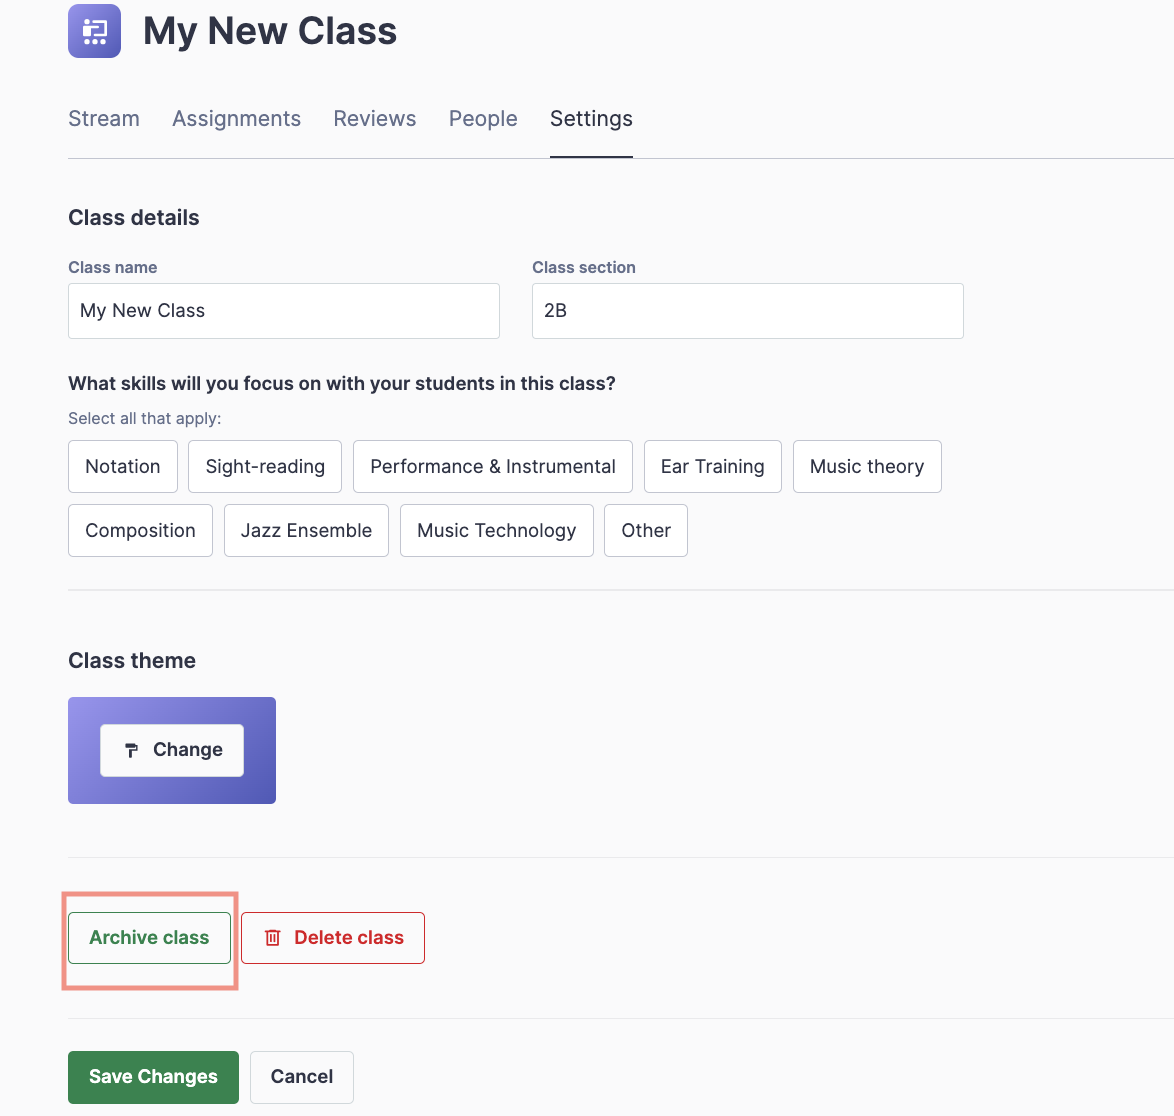1174x1116 pixels.
Task: Open the Stream tab
Action: tap(104, 119)
